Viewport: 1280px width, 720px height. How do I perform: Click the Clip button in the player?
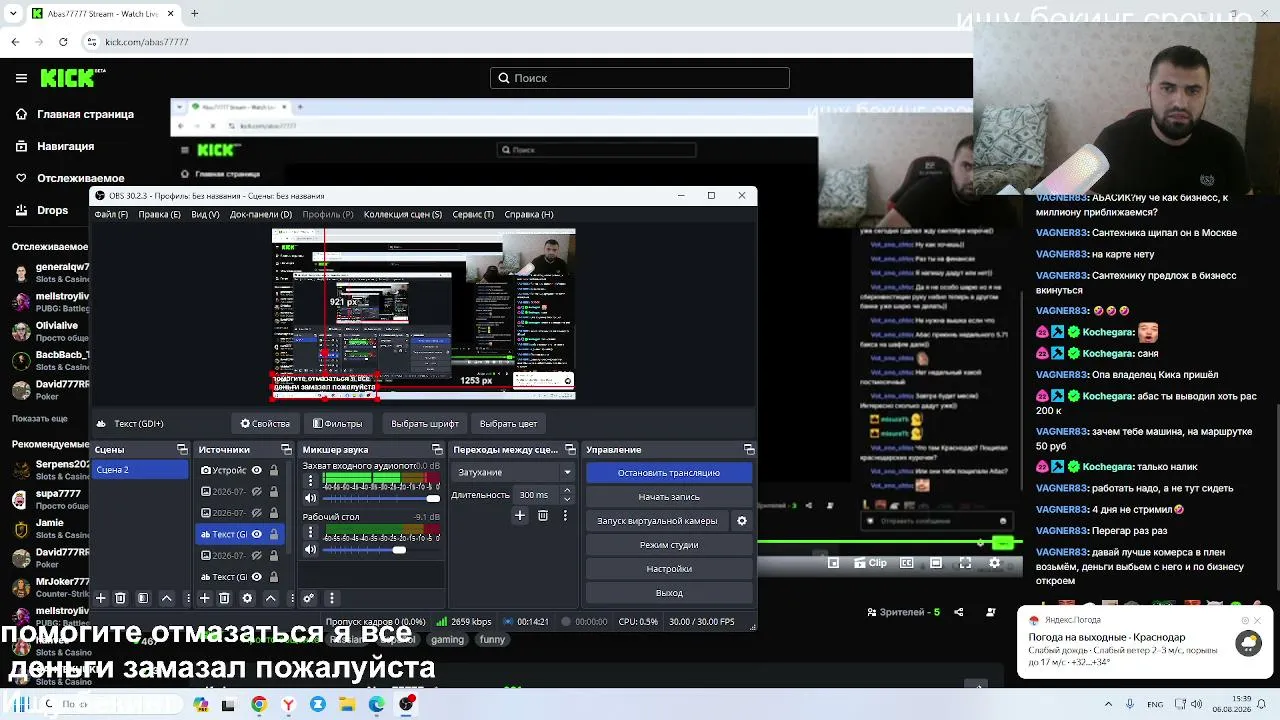pyautogui.click(x=871, y=563)
